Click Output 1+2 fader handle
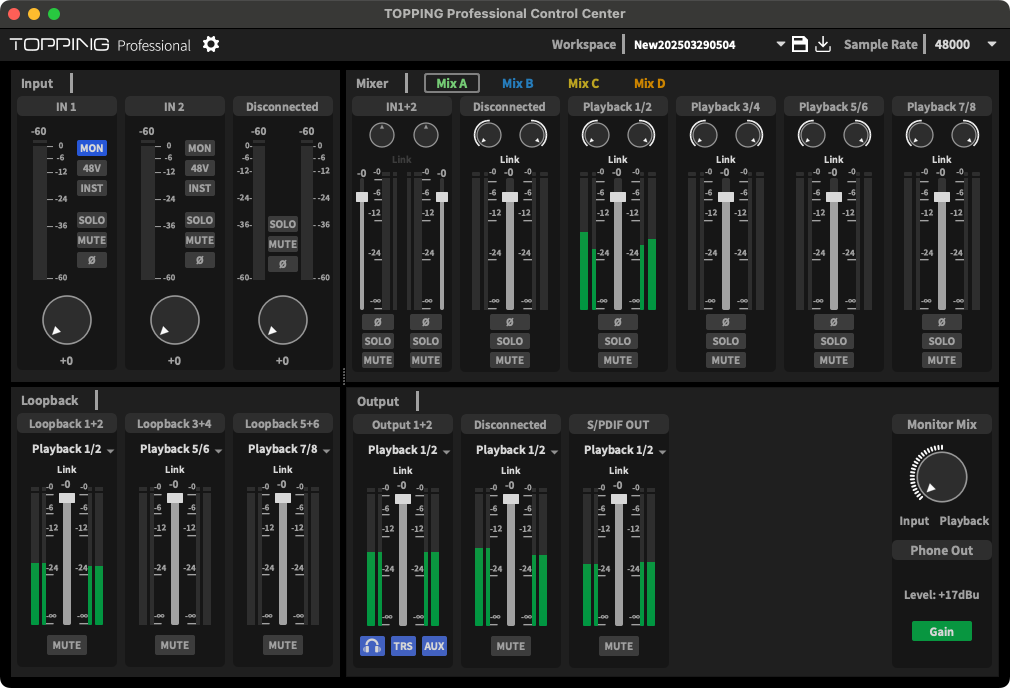 403,499
